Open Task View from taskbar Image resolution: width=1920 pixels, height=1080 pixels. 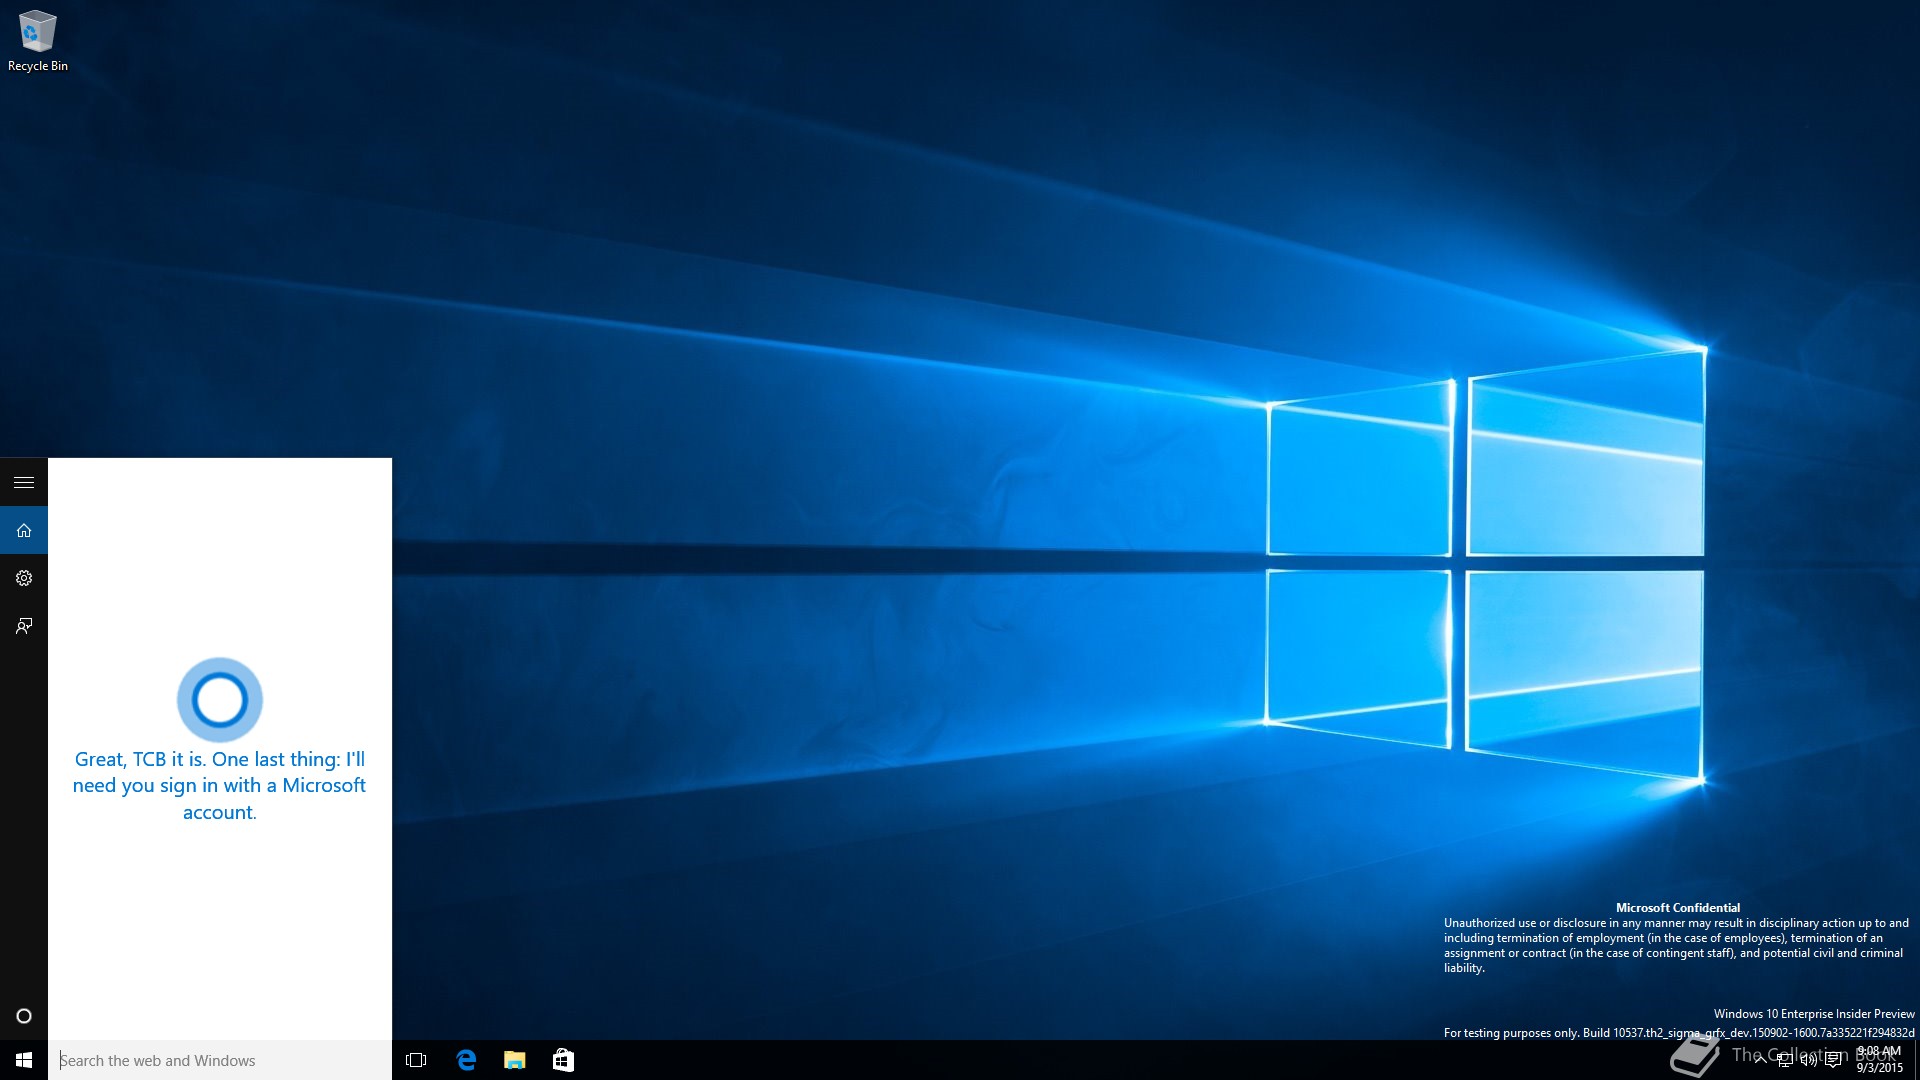pyautogui.click(x=416, y=1060)
